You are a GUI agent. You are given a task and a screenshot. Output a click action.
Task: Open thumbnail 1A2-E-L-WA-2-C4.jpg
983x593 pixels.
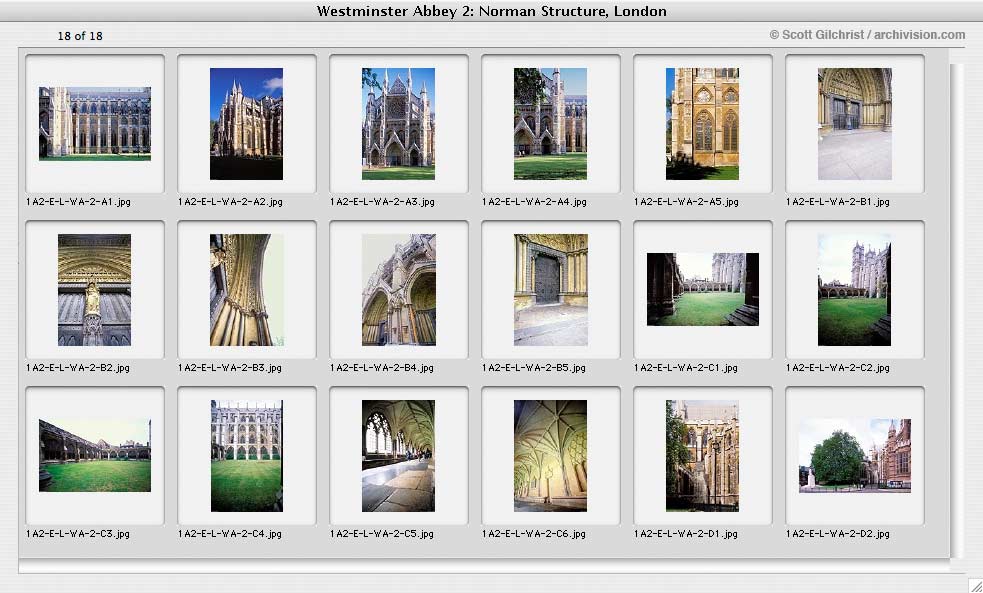246,456
